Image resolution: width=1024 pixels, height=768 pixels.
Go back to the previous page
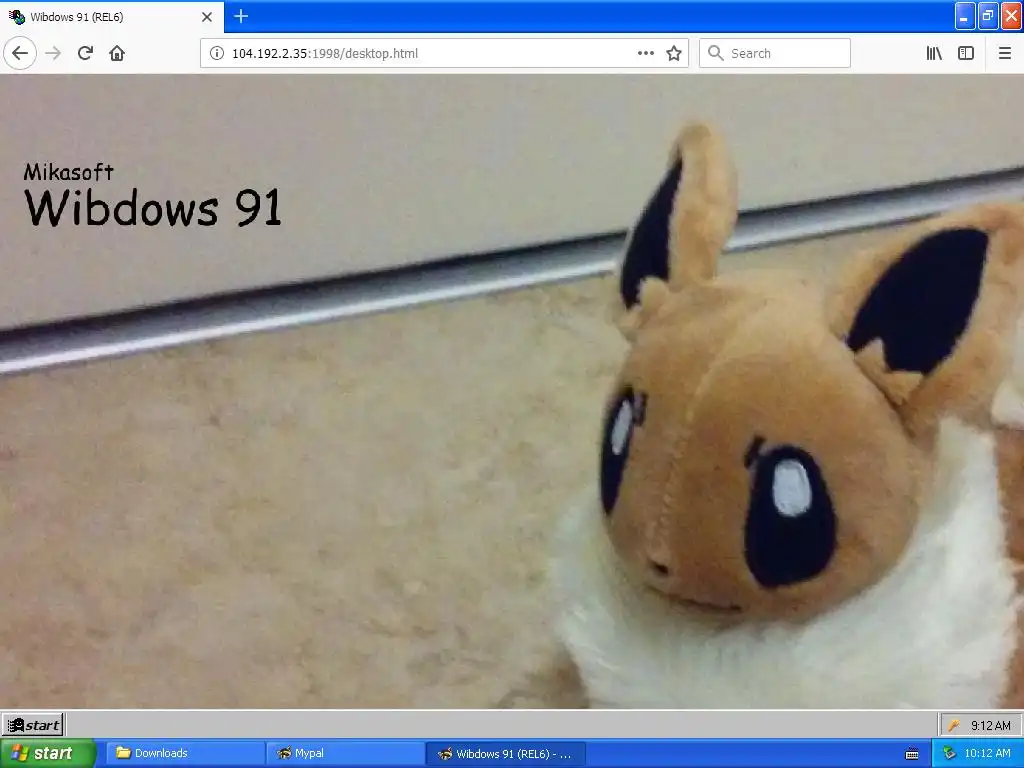(20, 53)
